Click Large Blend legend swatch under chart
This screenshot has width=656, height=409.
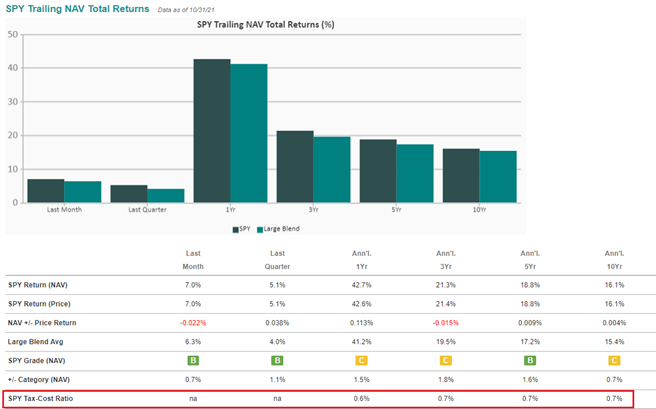pos(260,230)
